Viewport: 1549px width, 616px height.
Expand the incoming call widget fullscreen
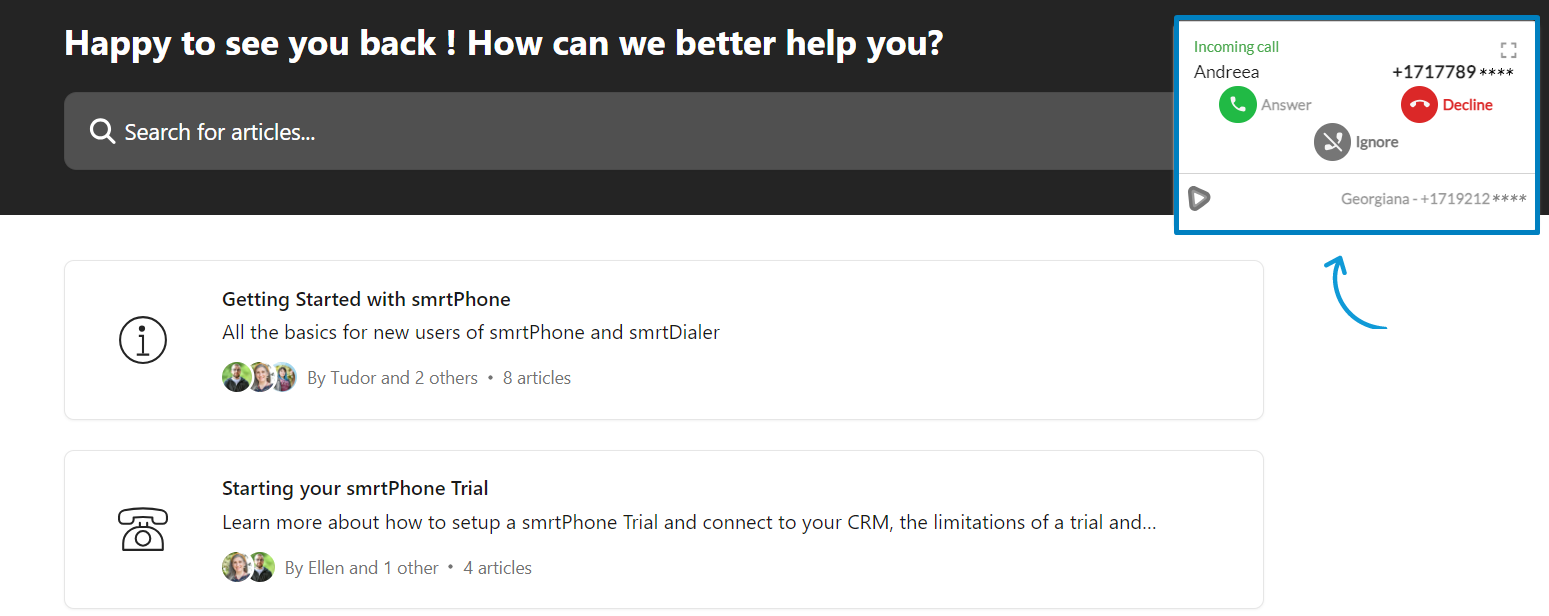(x=1508, y=50)
